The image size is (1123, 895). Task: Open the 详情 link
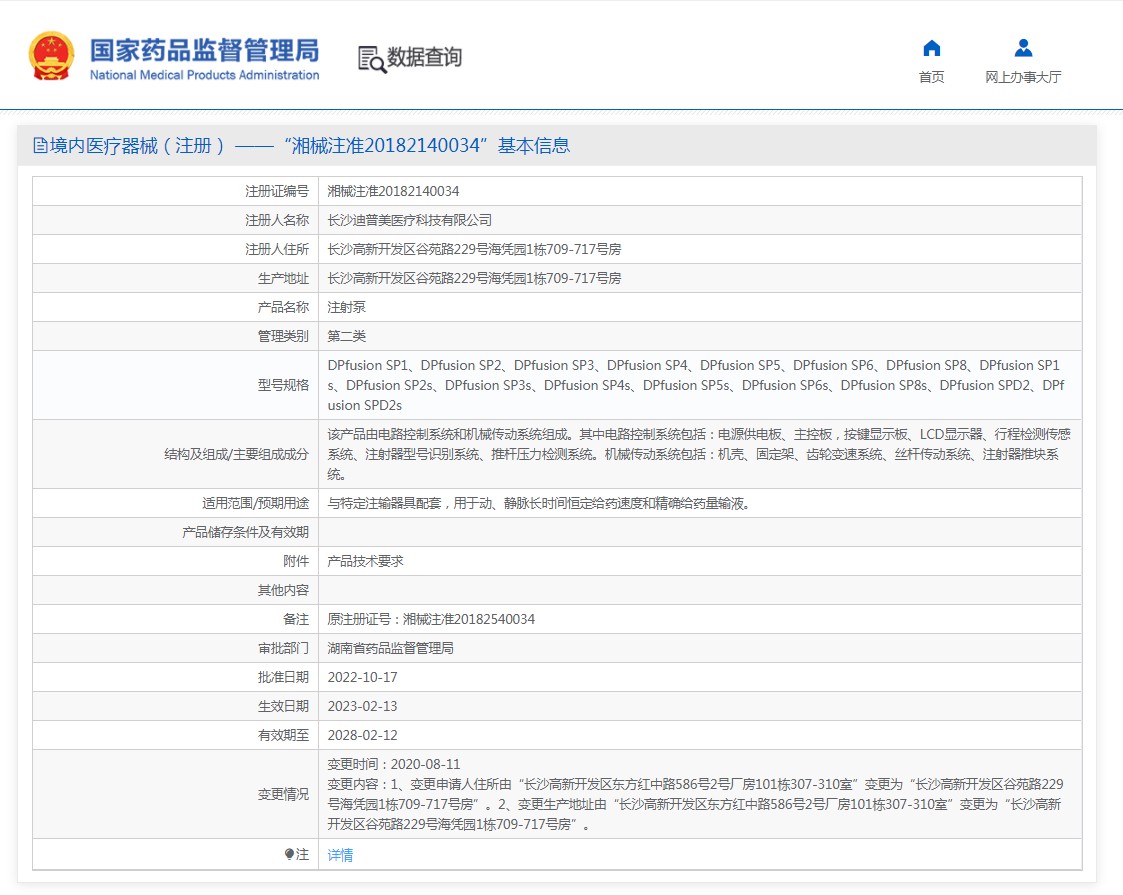pyautogui.click(x=340, y=855)
